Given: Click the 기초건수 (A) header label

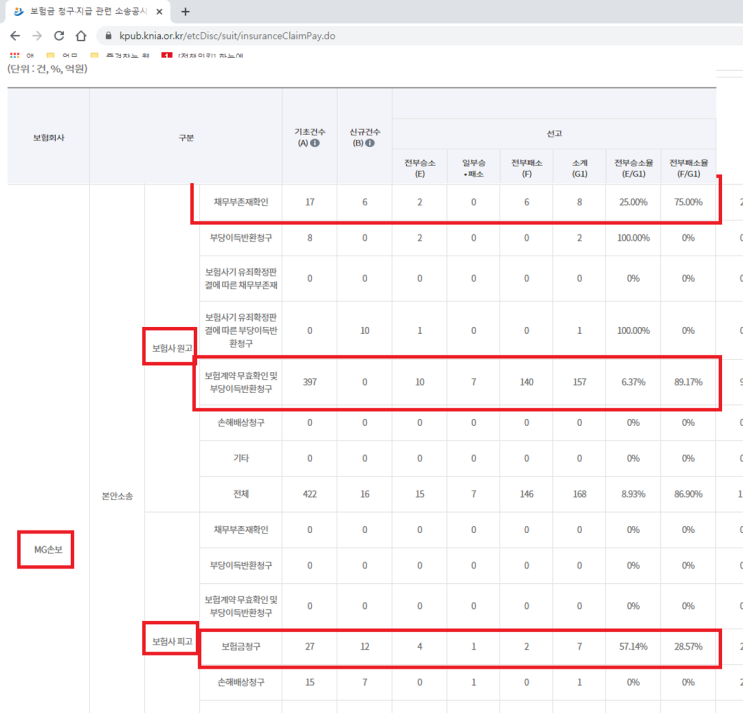Looking at the screenshot, I should (x=310, y=137).
